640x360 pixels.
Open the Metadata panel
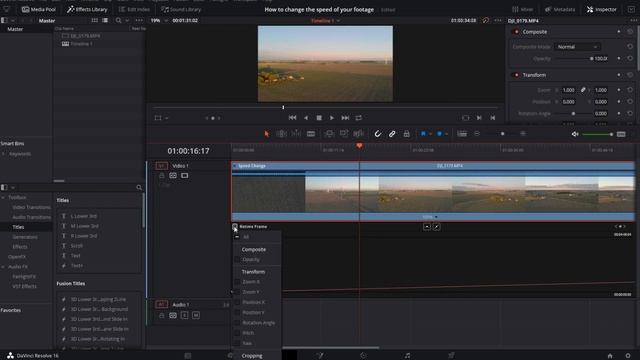(x=560, y=9)
